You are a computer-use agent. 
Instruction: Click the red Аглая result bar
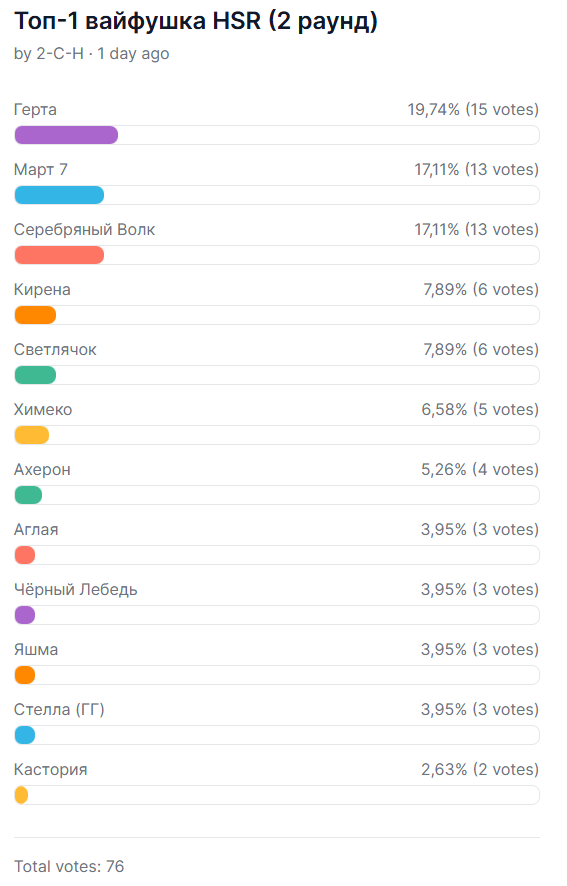25,555
